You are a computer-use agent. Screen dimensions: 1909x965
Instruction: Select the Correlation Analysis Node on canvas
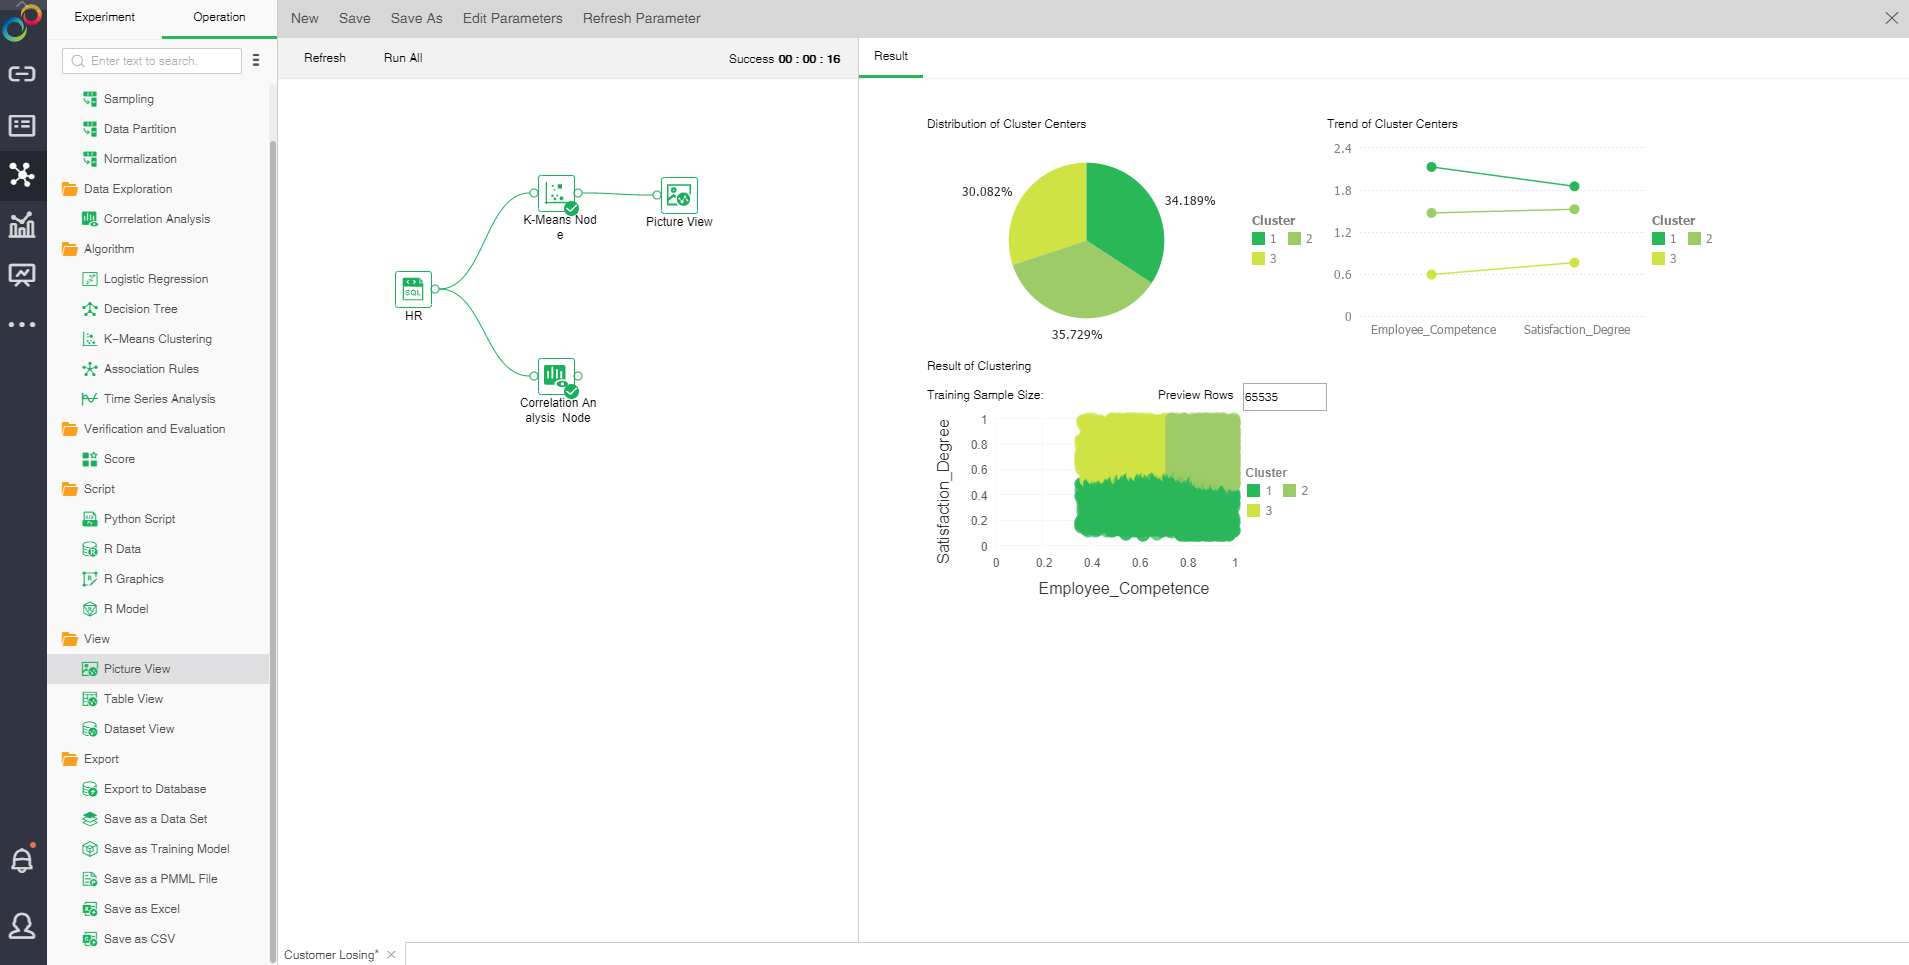[557, 377]
